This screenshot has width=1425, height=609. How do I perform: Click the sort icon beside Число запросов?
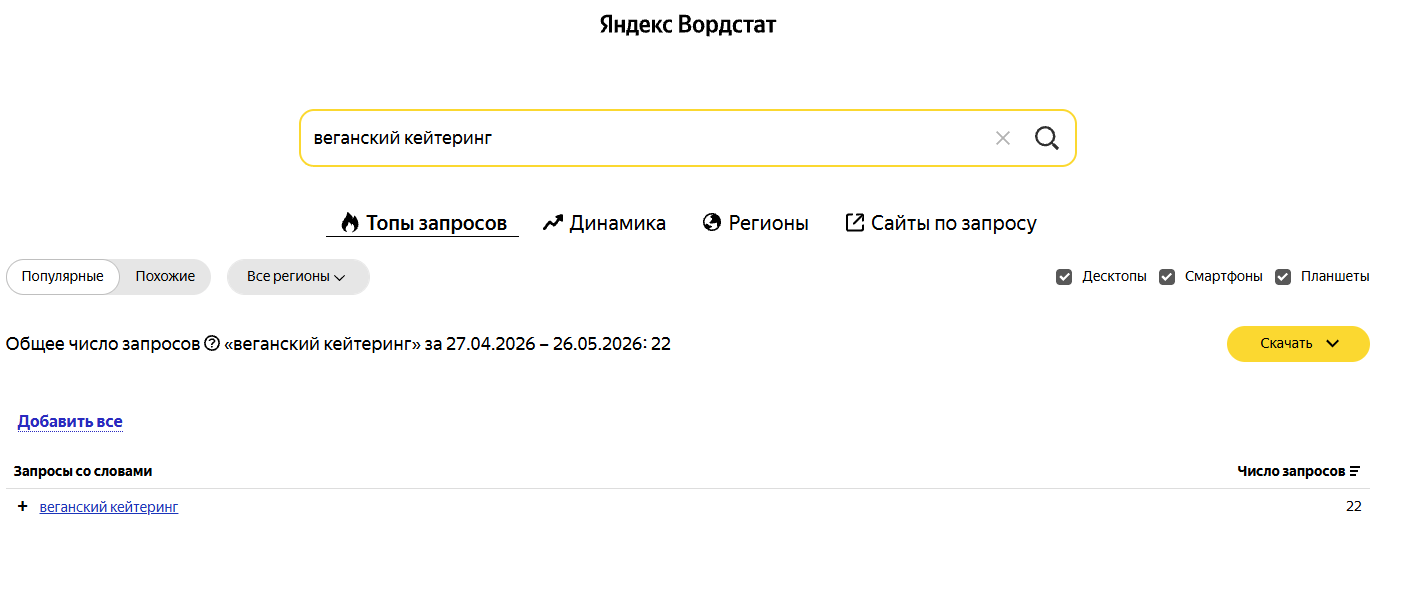(x=1355, y=471)
